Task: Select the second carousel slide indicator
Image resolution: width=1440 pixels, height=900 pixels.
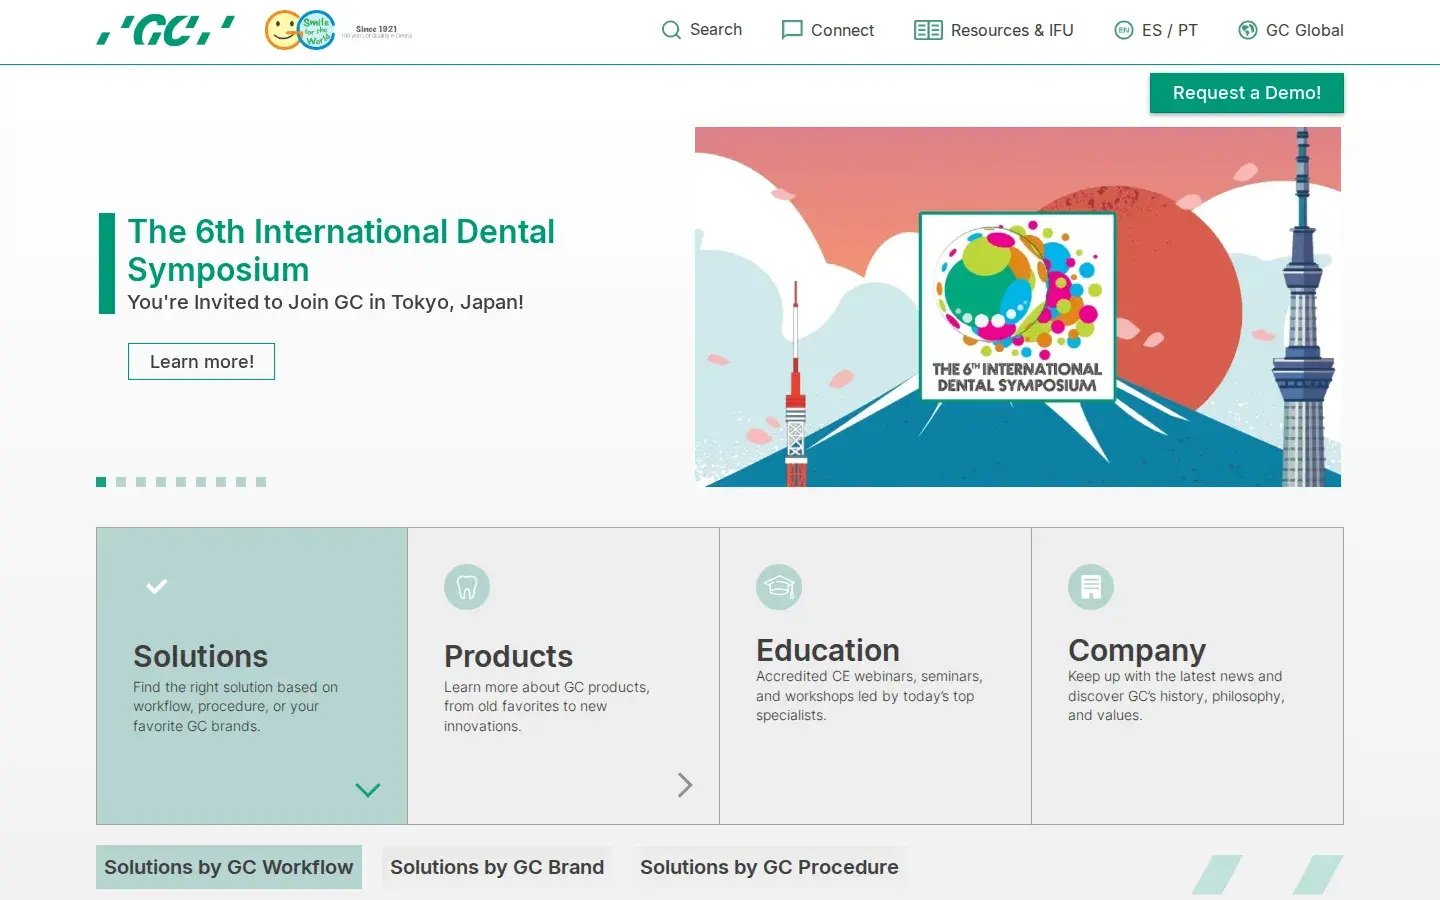Action: (x=121, y=482)
